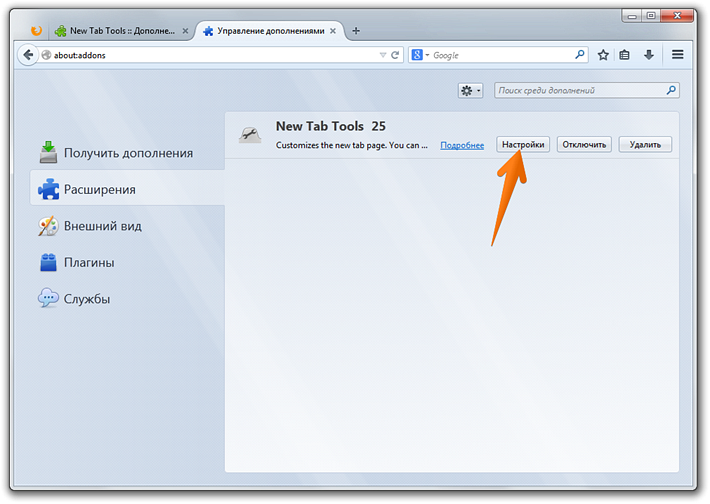Open URL history dropdown arrow
The width and height of the screenshot is (710, 504).
pos(383,55)
